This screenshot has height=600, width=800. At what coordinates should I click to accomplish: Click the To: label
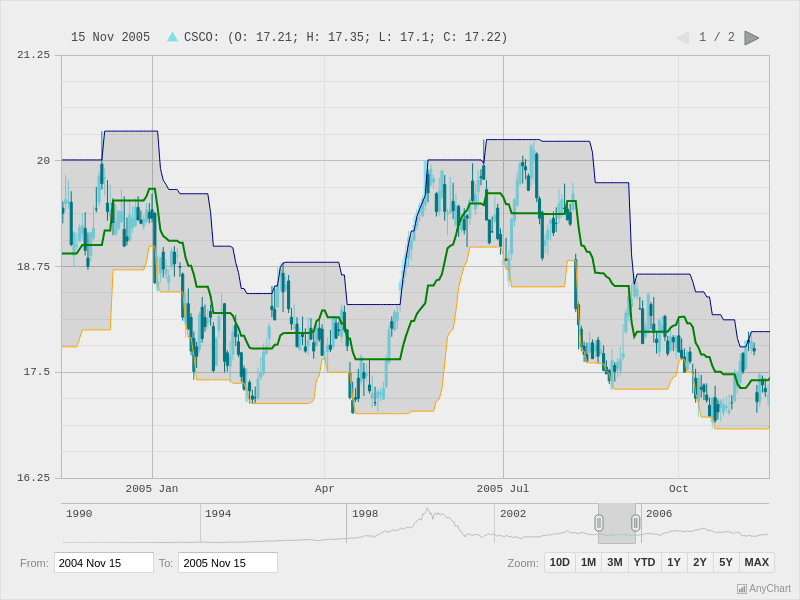(166, 563)
